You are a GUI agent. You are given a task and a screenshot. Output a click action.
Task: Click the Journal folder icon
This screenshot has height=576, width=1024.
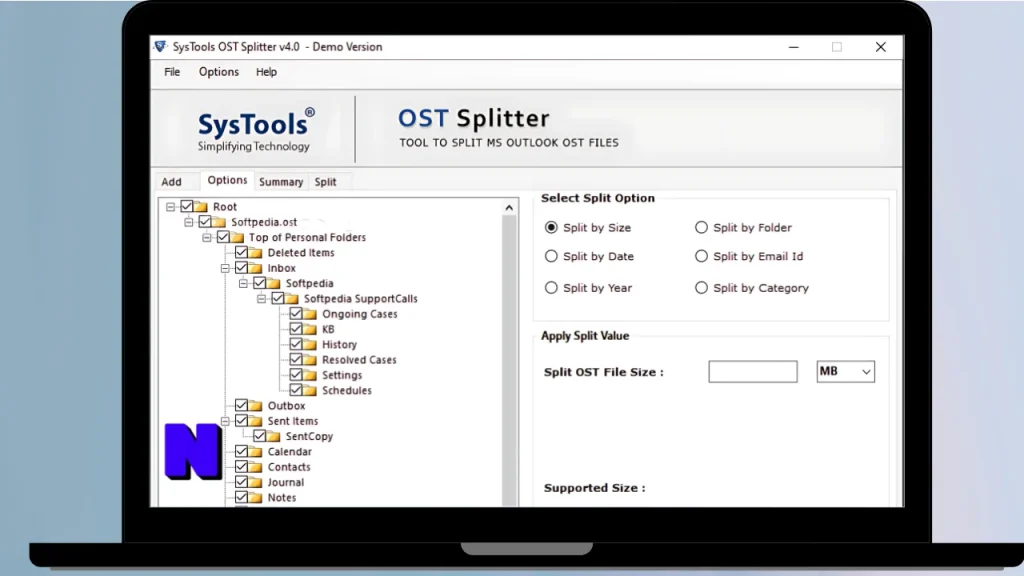(x=255, y=483)
